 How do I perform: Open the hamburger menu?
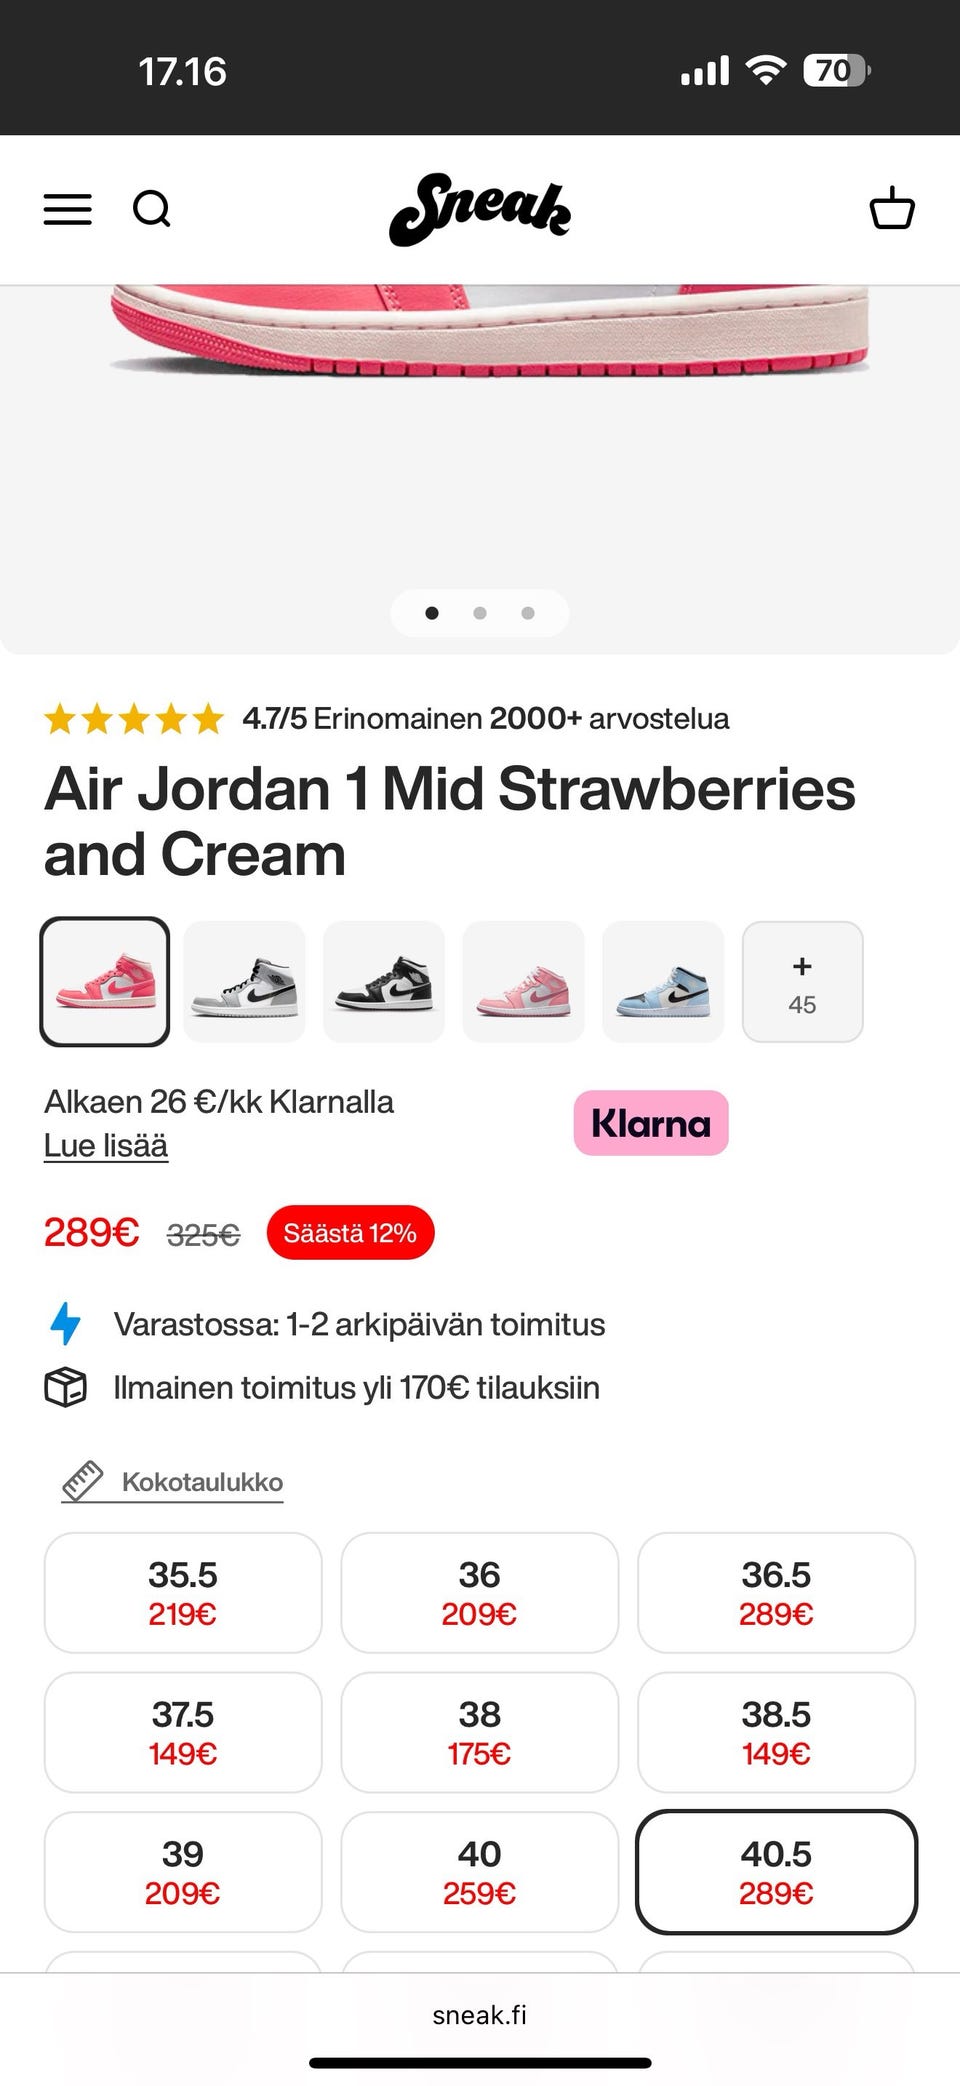pyautogui.click(x=68, y=210)
